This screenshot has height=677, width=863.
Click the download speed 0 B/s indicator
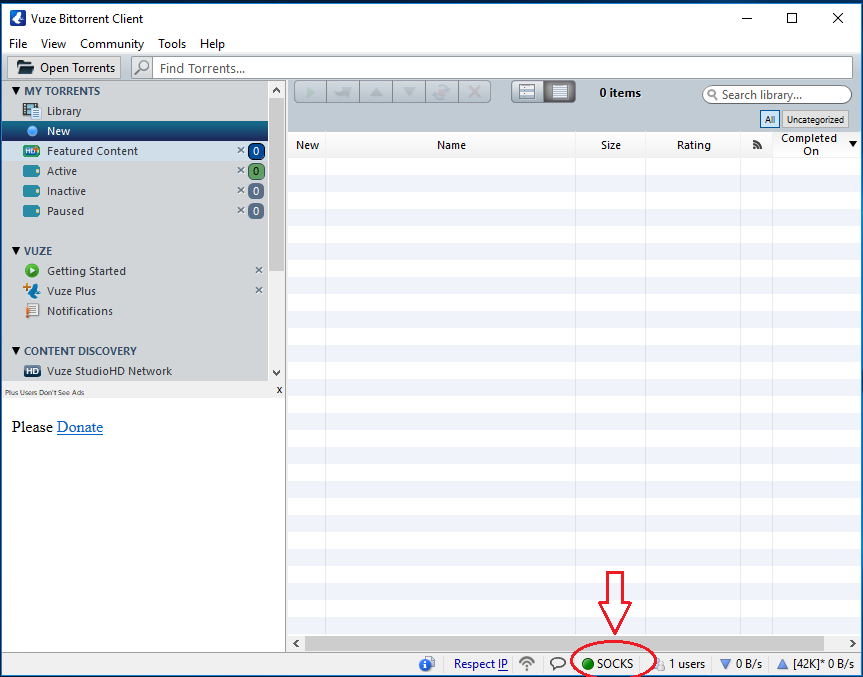tap(741, 664)
